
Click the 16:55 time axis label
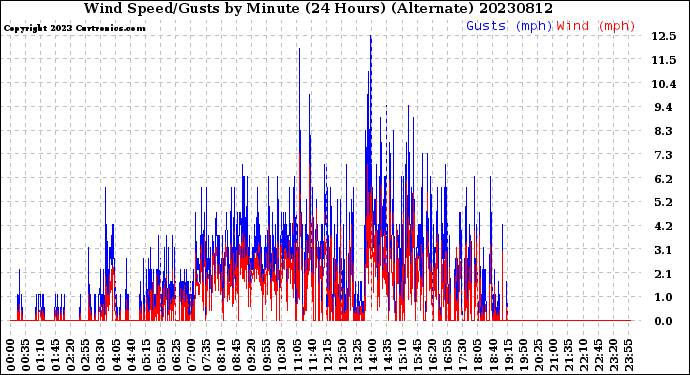click(448, 355)
